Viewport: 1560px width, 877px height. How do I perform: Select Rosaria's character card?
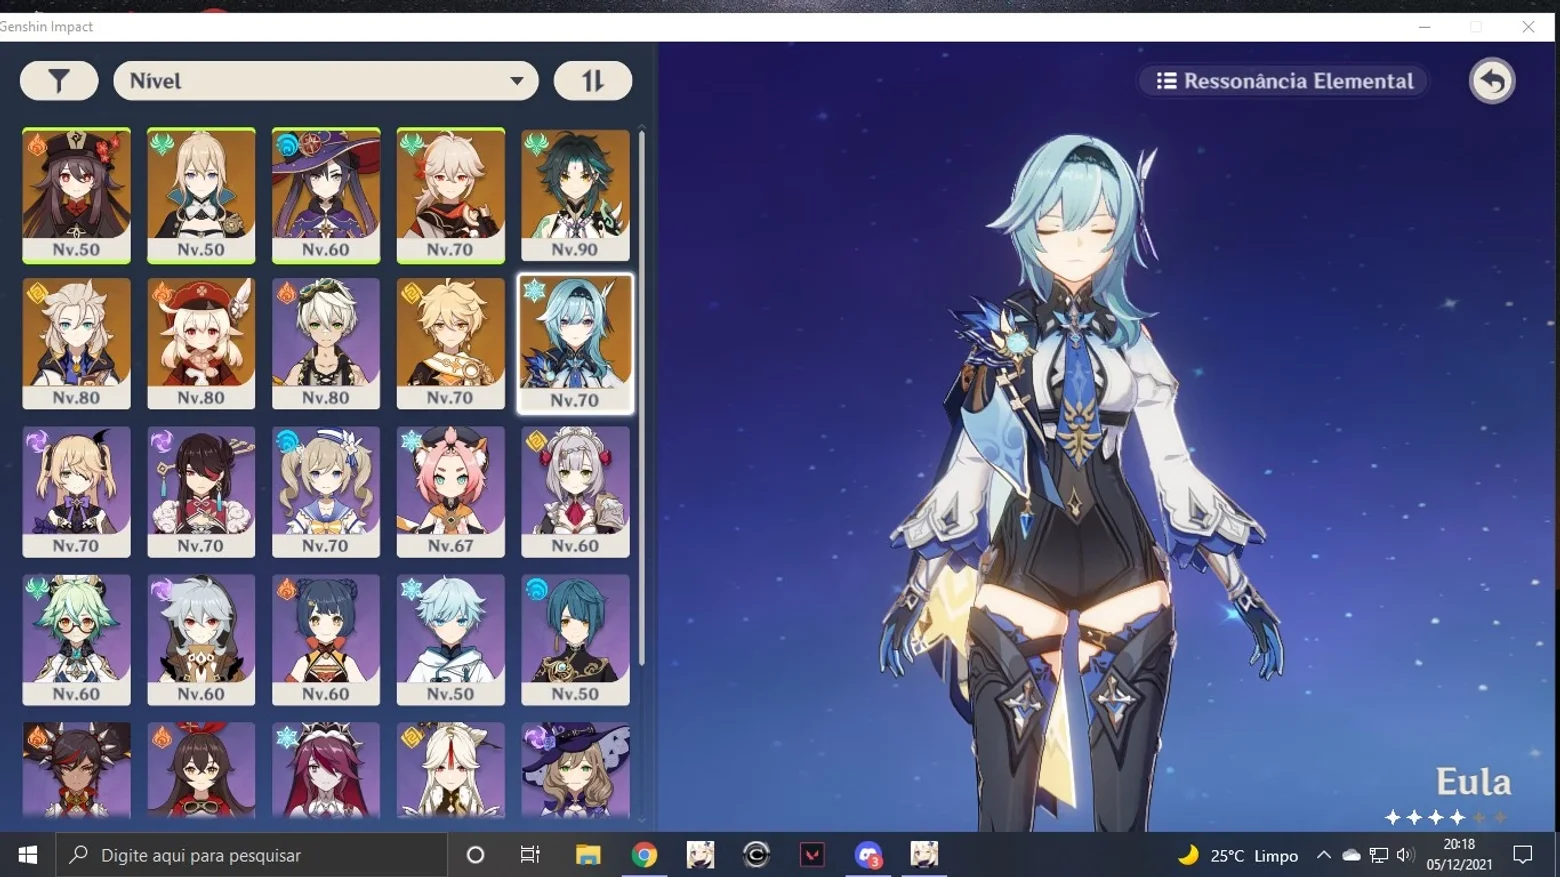[x=326, y=771]
